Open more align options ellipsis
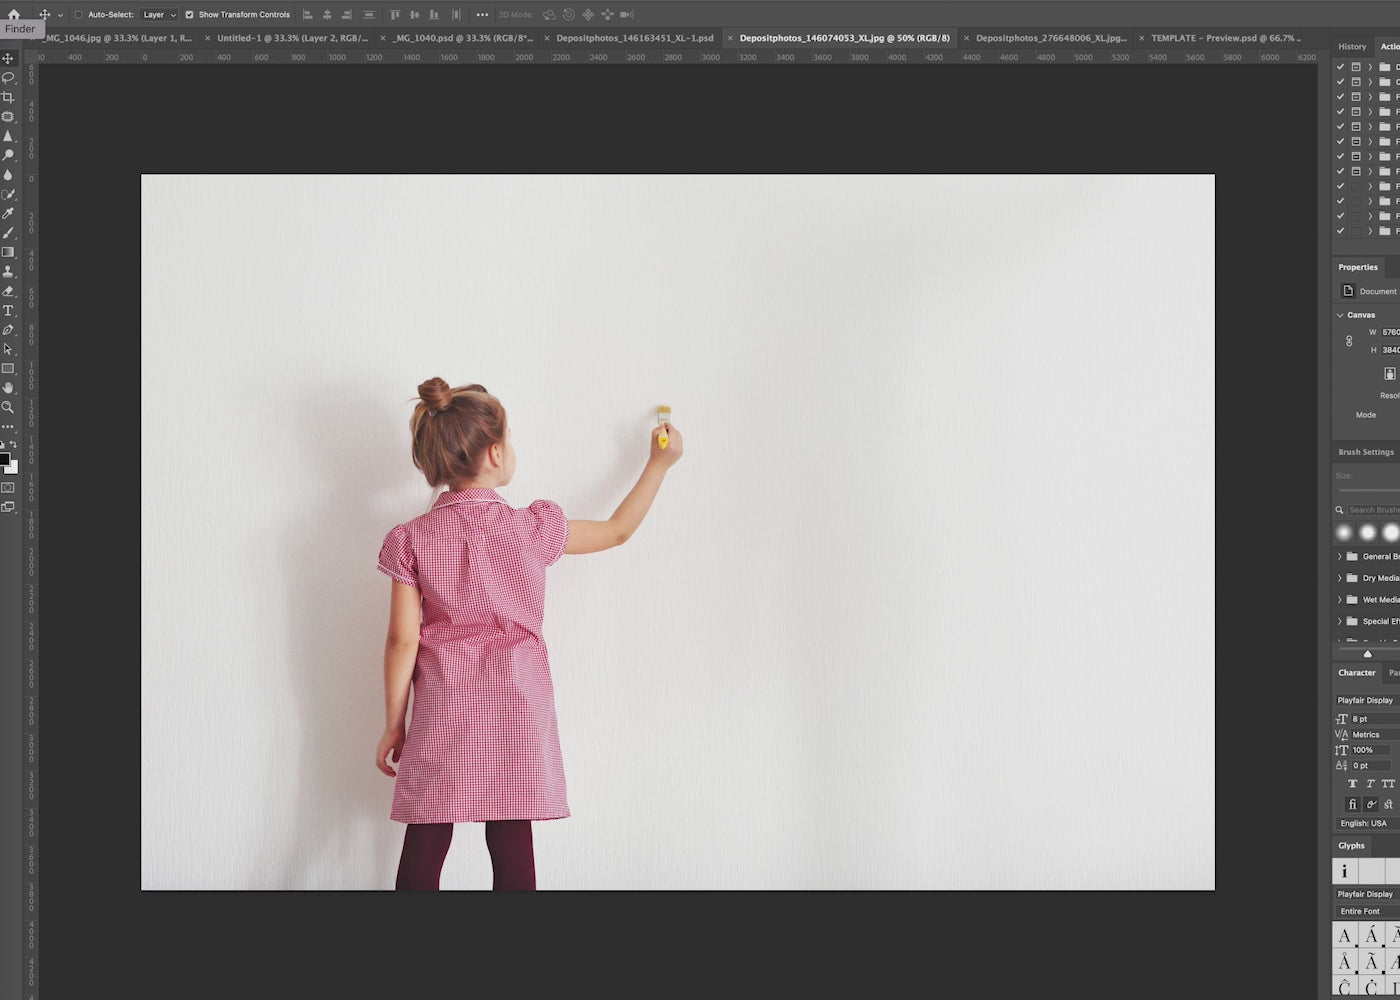 pyautogui.click(x=482, y=15)
